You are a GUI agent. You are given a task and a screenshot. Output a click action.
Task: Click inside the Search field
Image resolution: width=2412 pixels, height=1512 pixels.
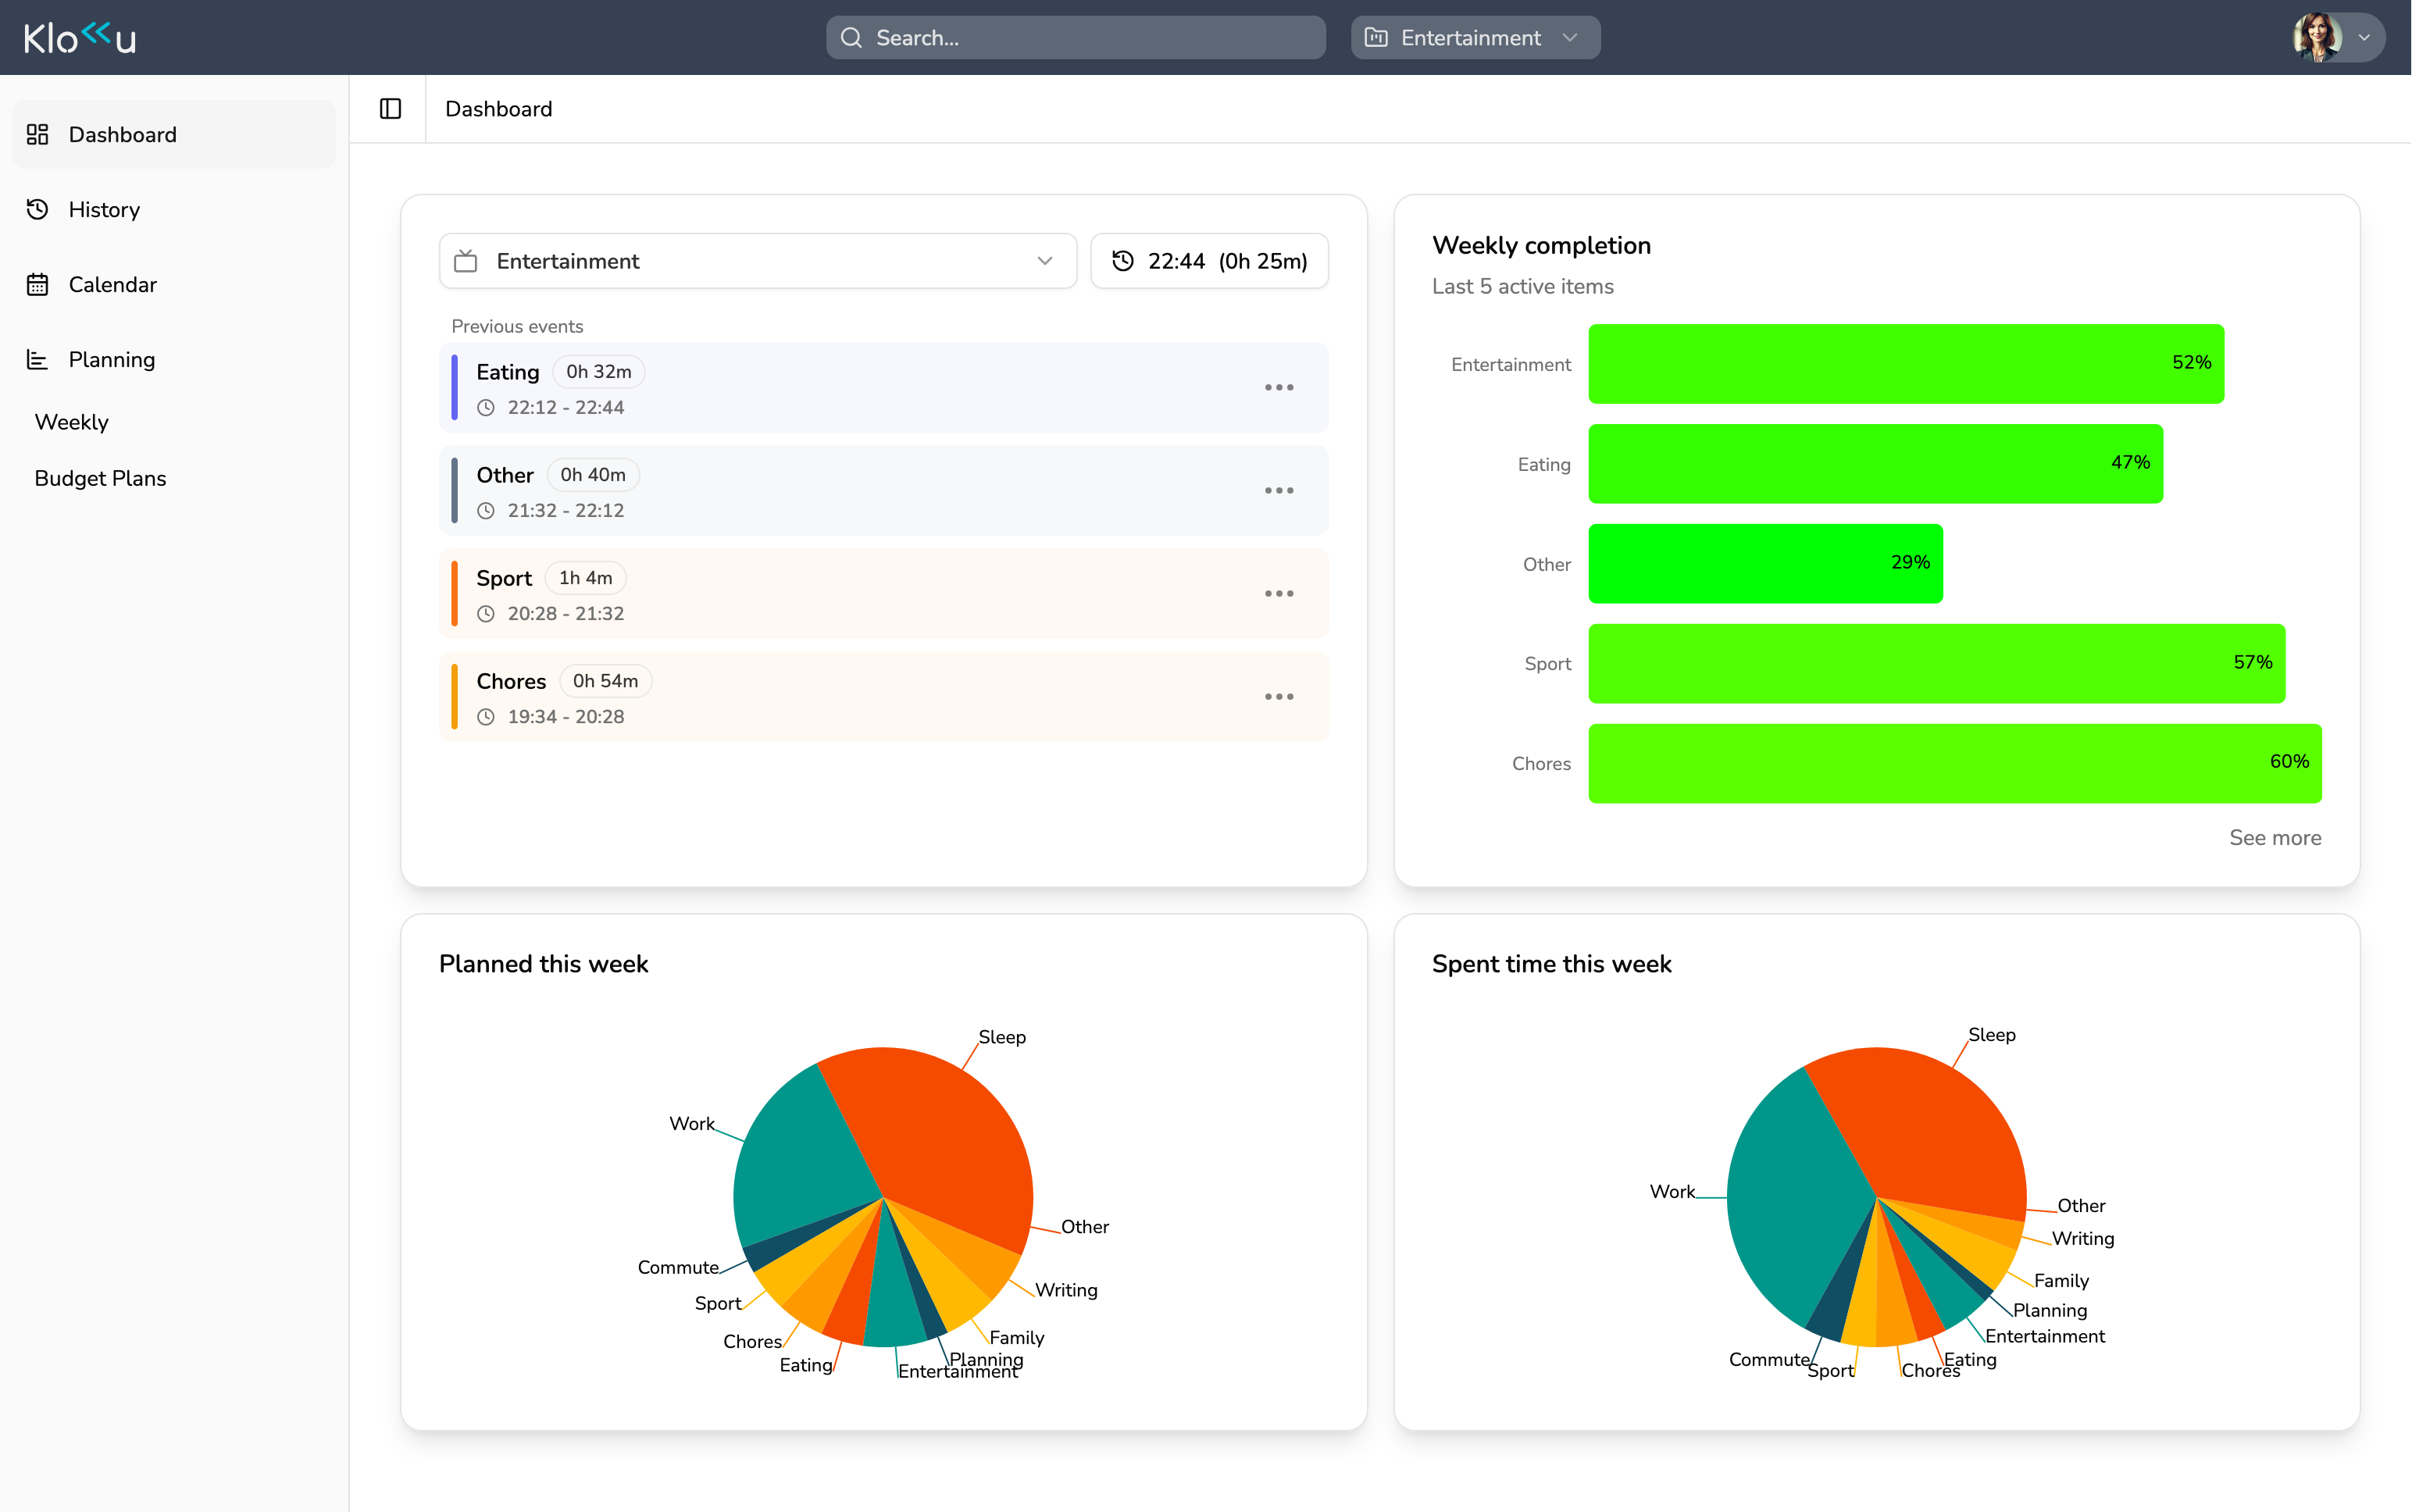coord(1075,37)
